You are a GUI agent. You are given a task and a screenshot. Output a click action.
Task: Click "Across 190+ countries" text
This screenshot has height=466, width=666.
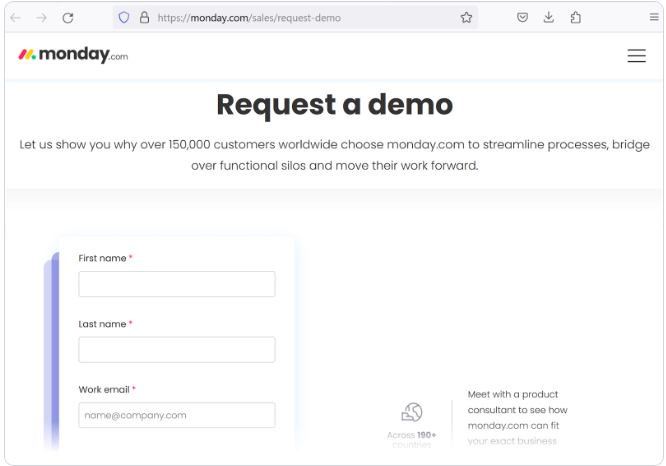click(412, 440)
